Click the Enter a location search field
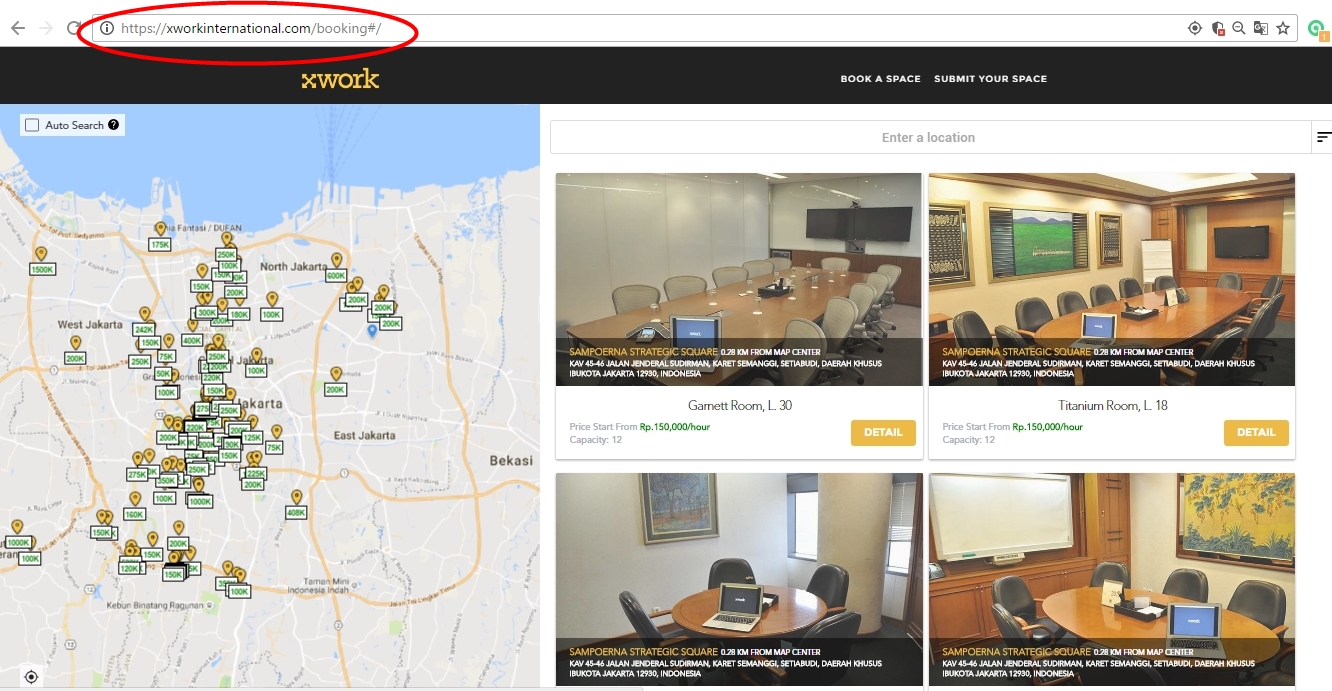The image size is (1332, 691). click(928, 138)
